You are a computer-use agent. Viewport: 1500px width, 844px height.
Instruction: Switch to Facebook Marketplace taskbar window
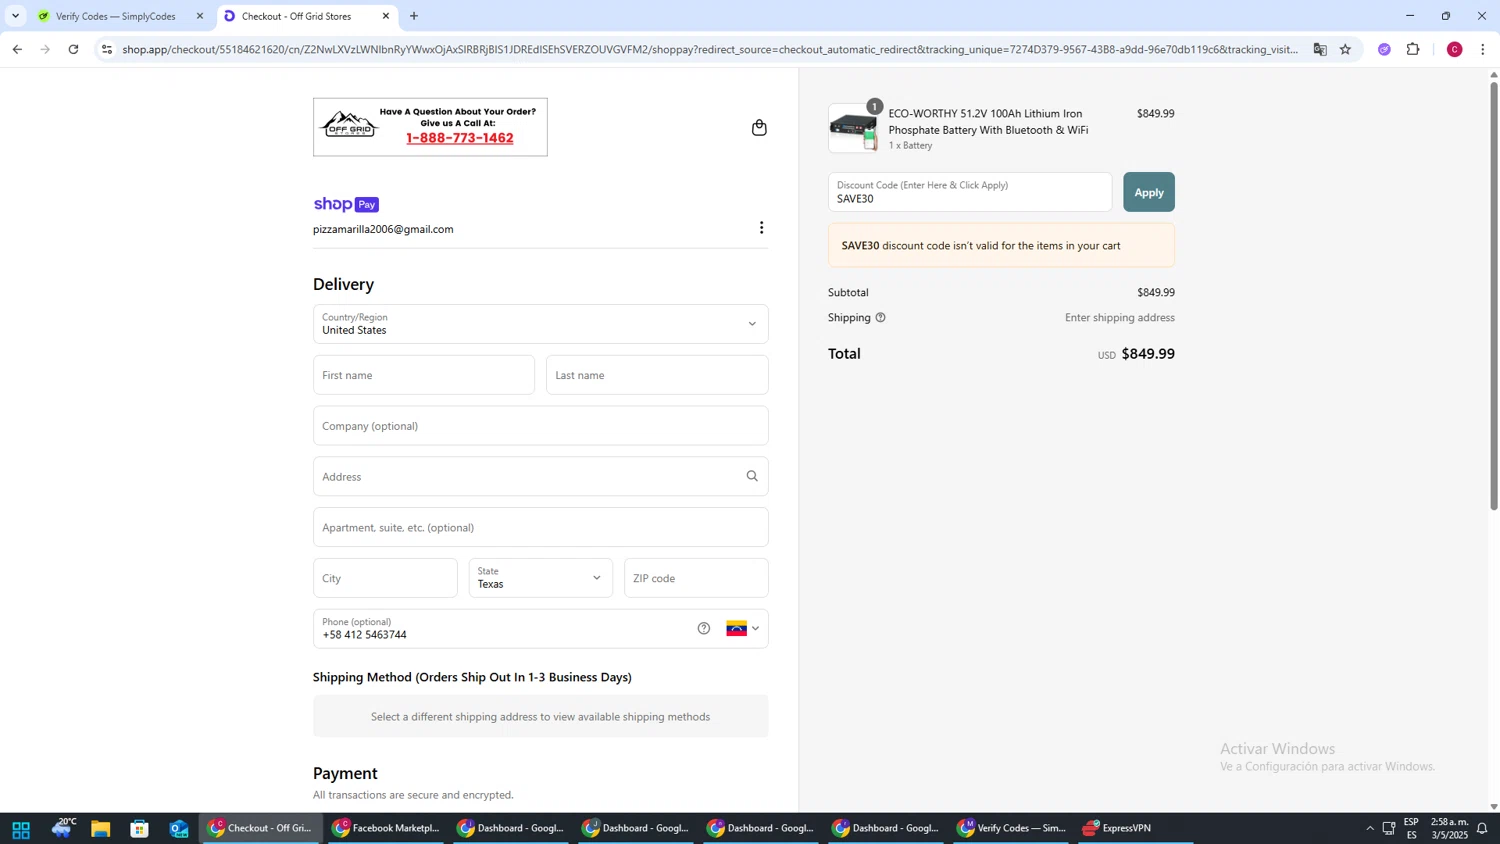[x=386, y=828]
